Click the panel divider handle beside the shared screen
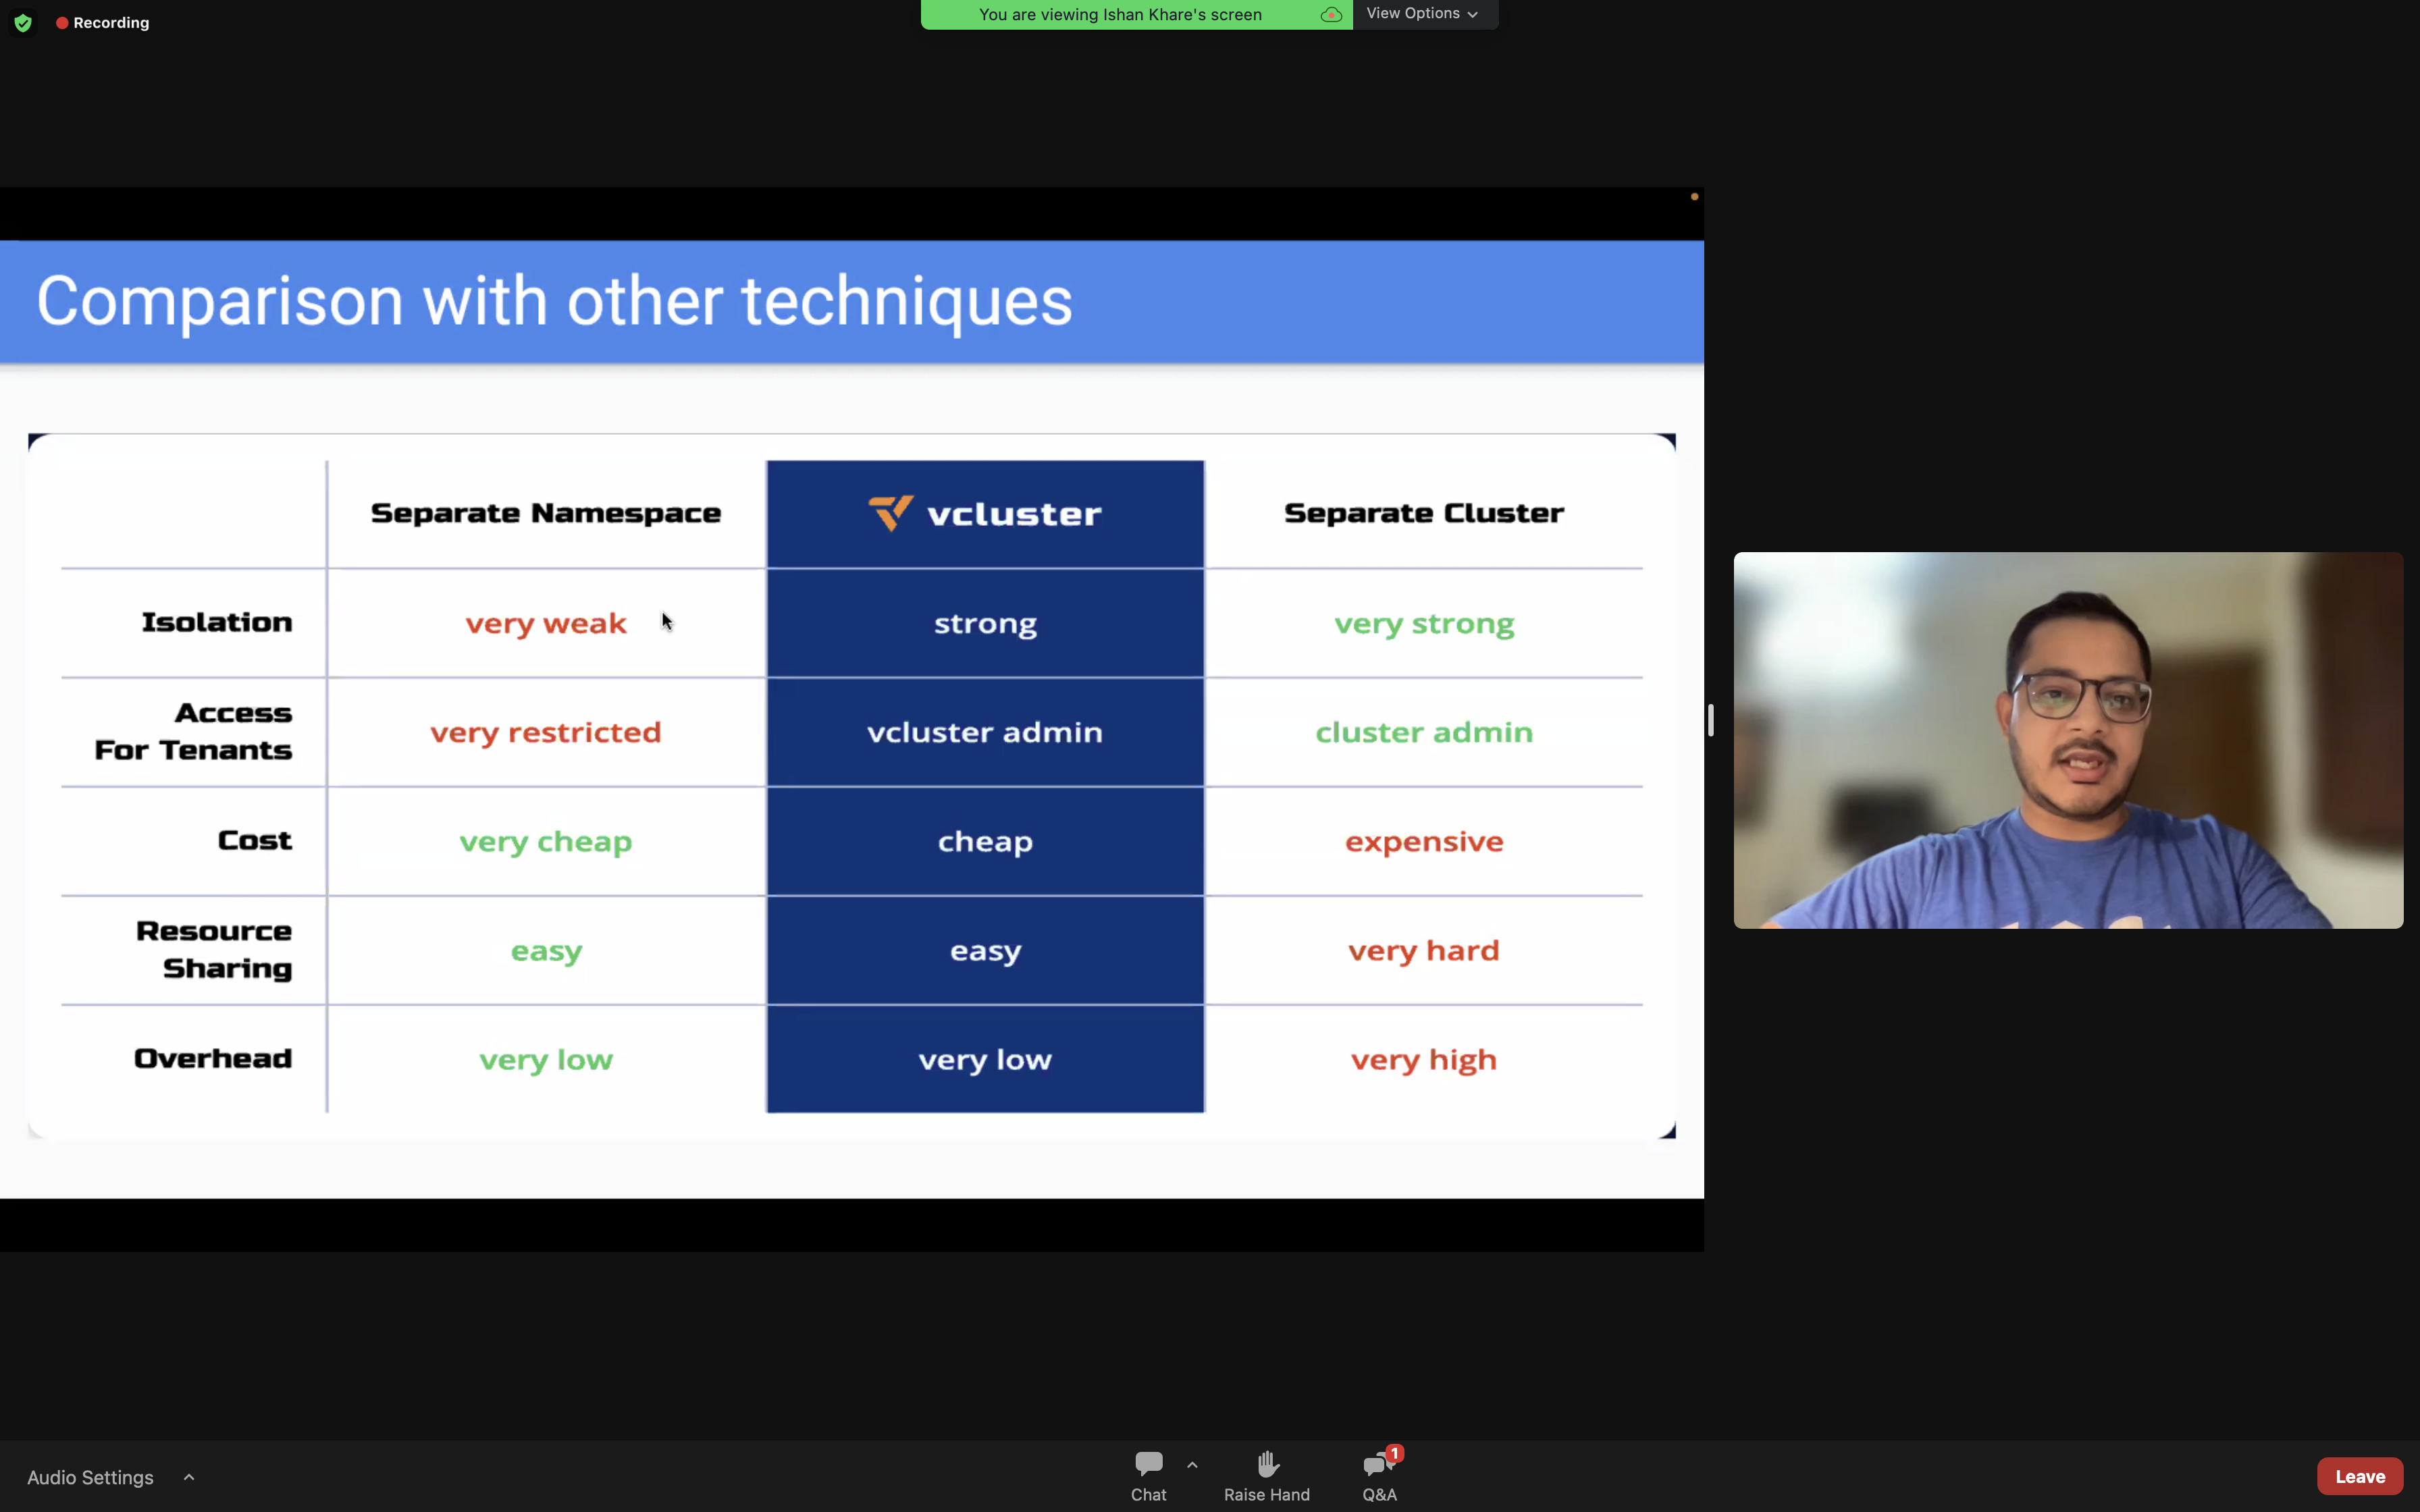Viewport: 2420px width, 1512px height. point(1711,720)
